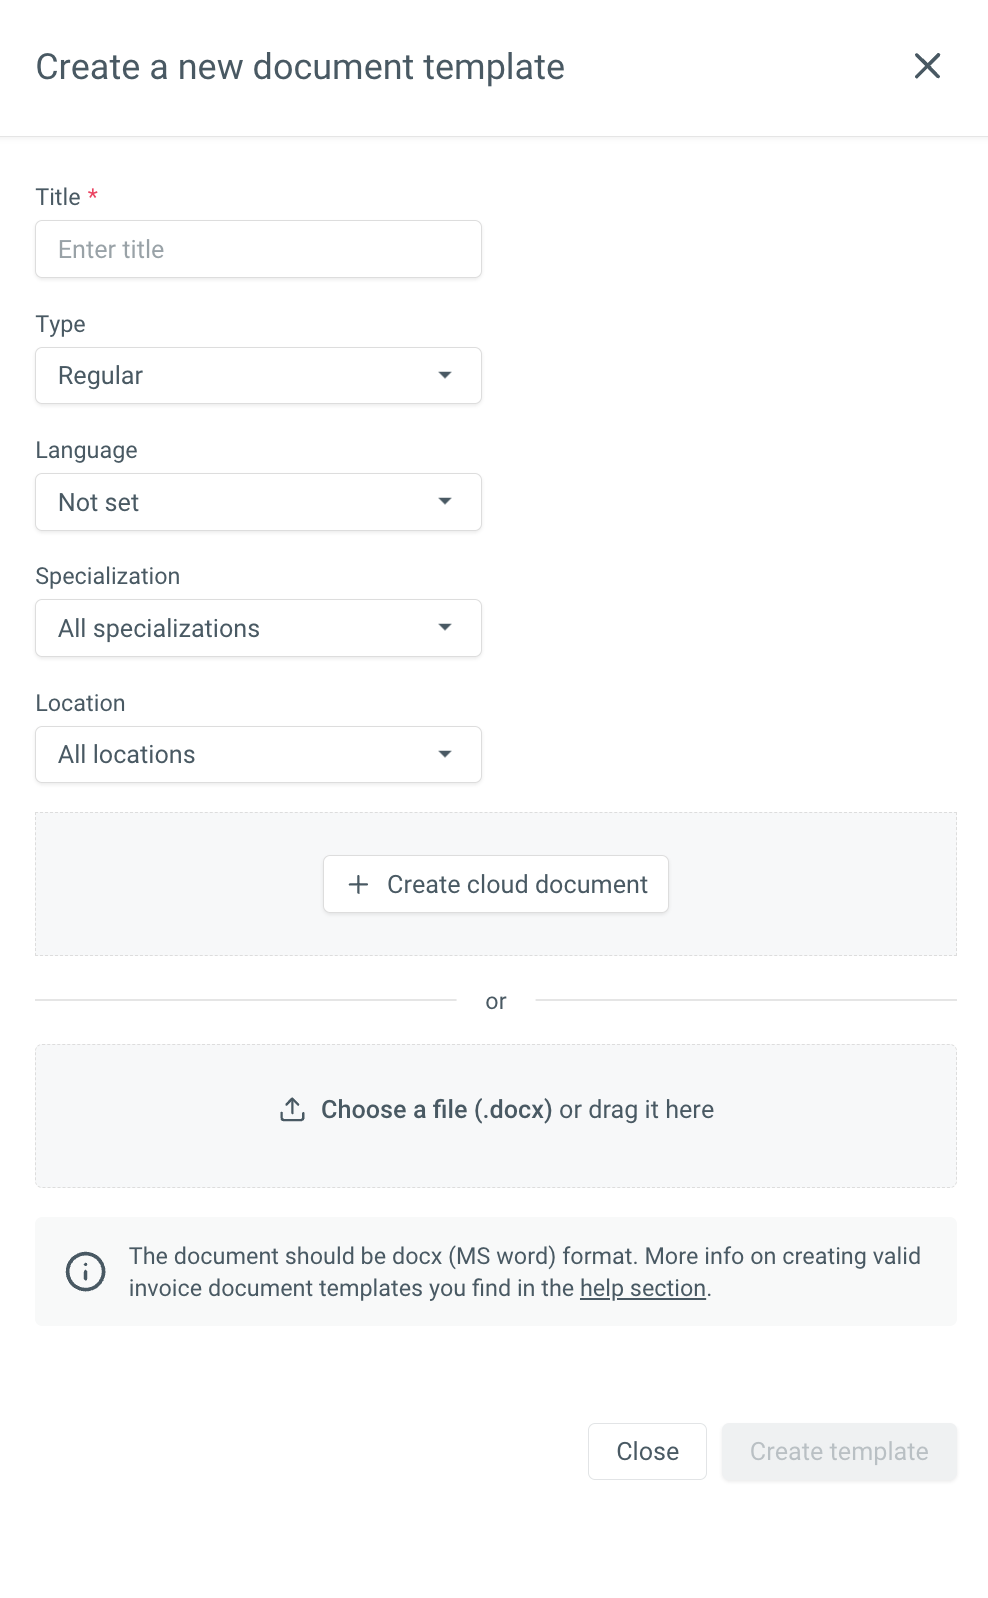Screen dimensions: 988x1598
Task: Click the Language dropdown caret arrow
Action: tap(445, 501)
